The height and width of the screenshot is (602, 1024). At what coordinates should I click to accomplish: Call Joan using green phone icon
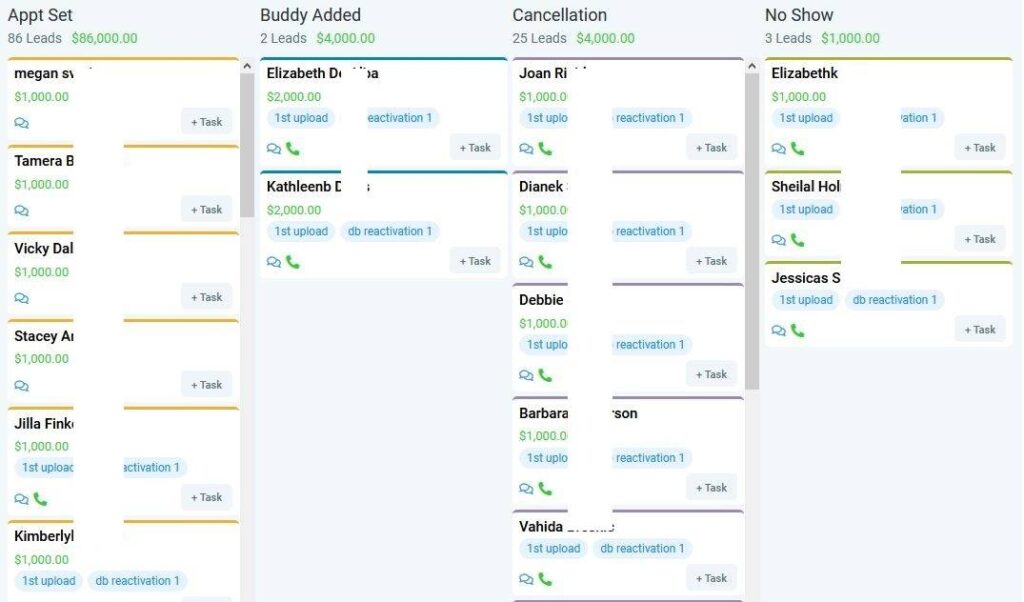(x=545, y=148)
